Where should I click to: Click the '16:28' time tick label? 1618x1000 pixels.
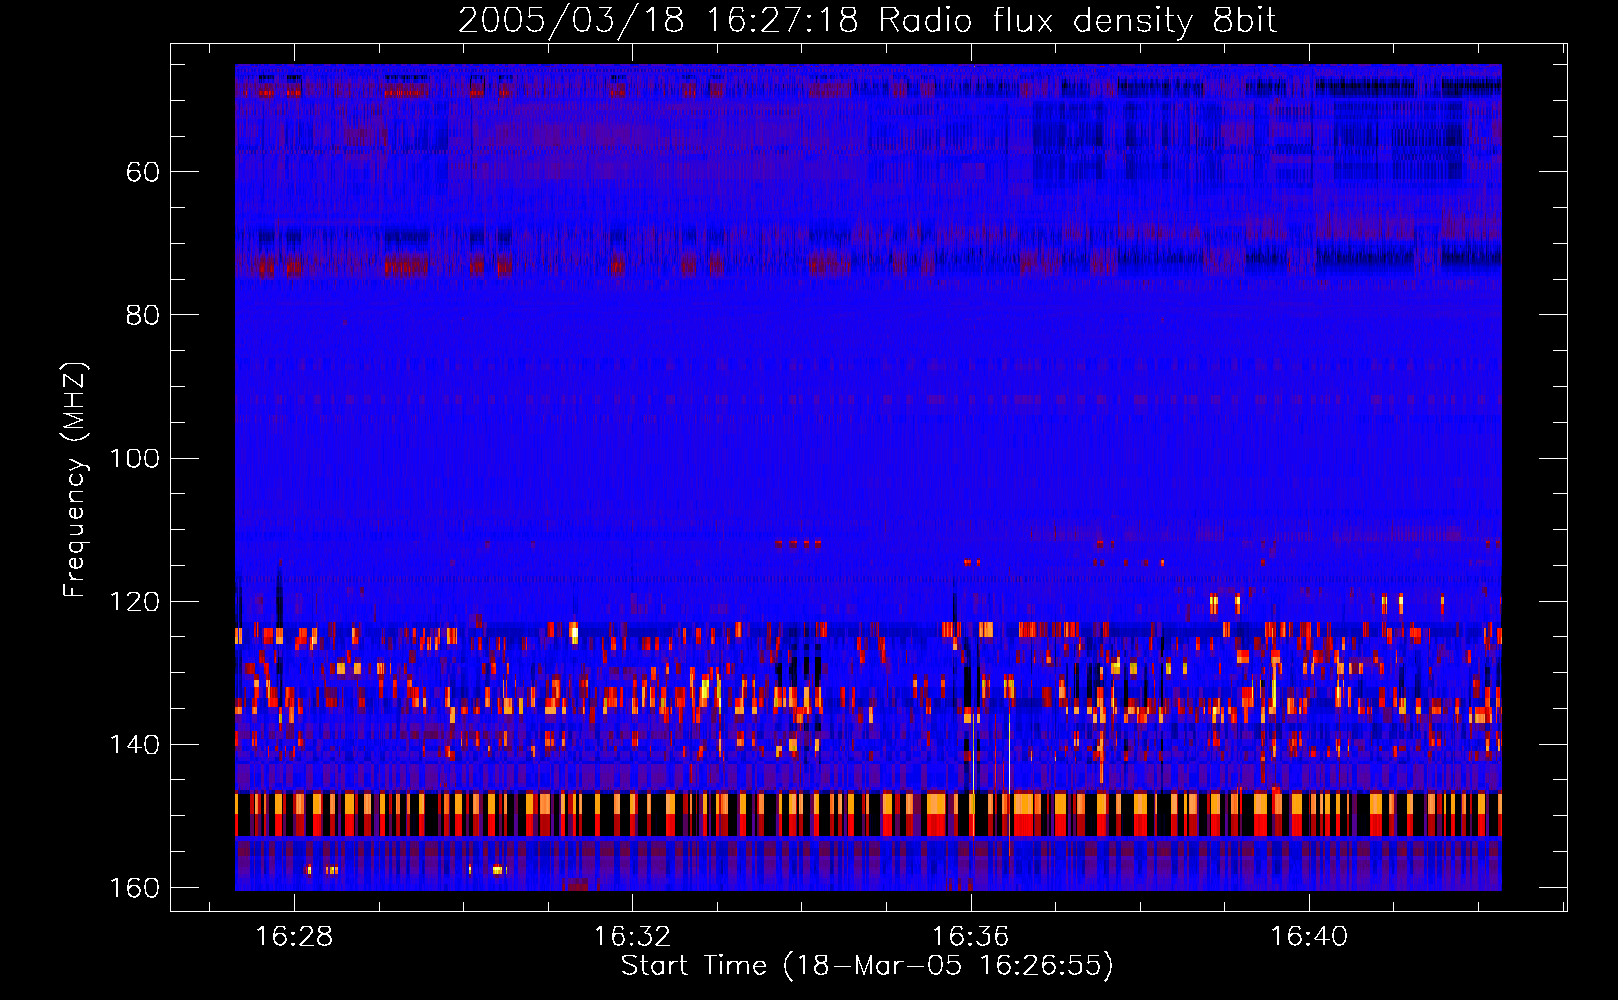294,936
